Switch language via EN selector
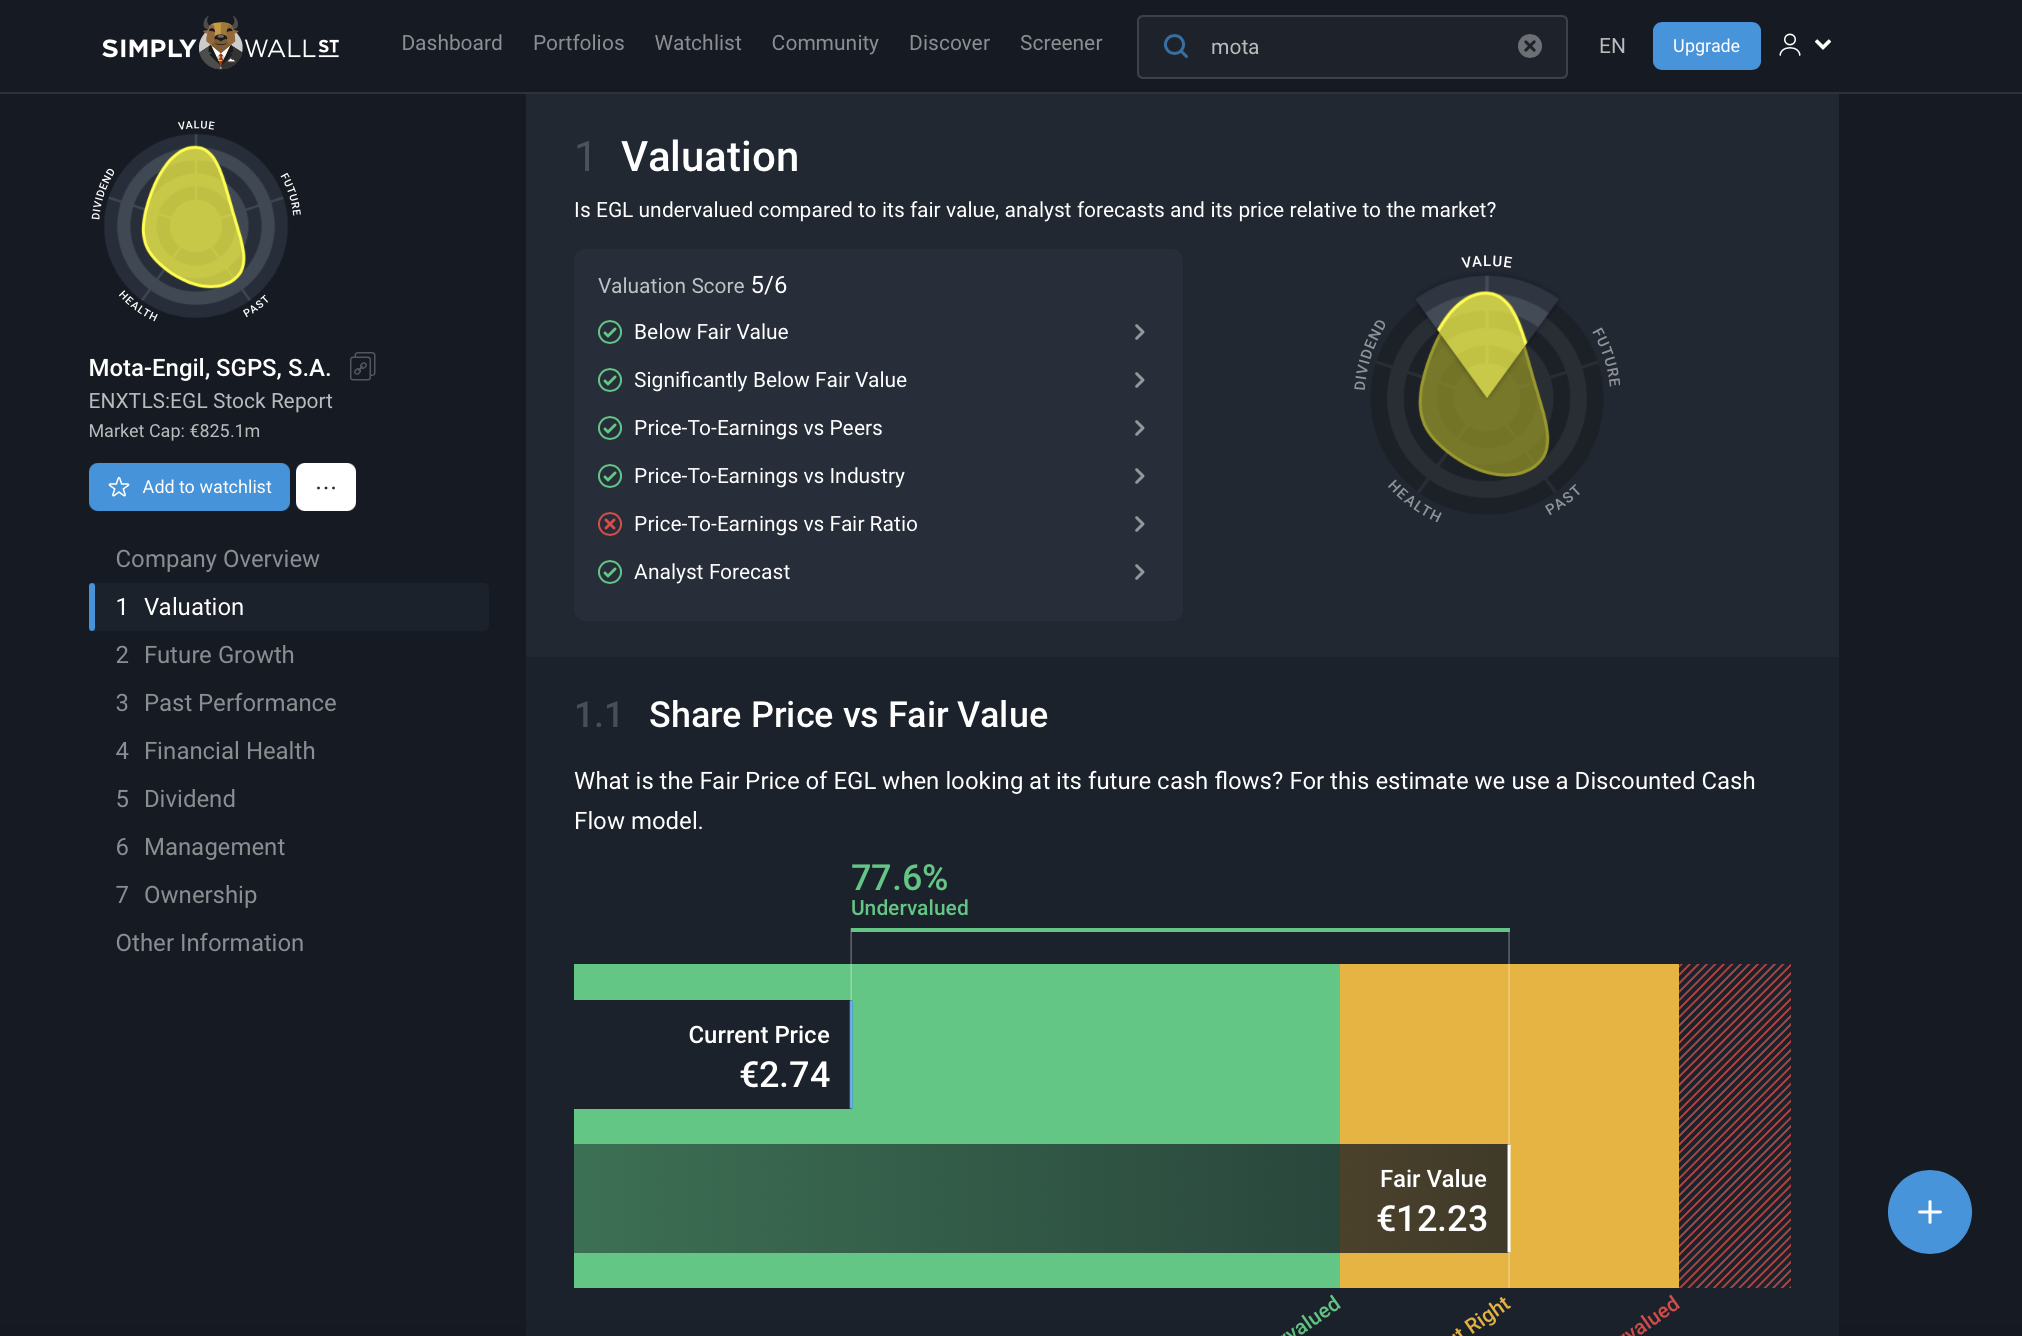The width and height of the screenshot is (2022, 1336). (x=1611, y=46)
